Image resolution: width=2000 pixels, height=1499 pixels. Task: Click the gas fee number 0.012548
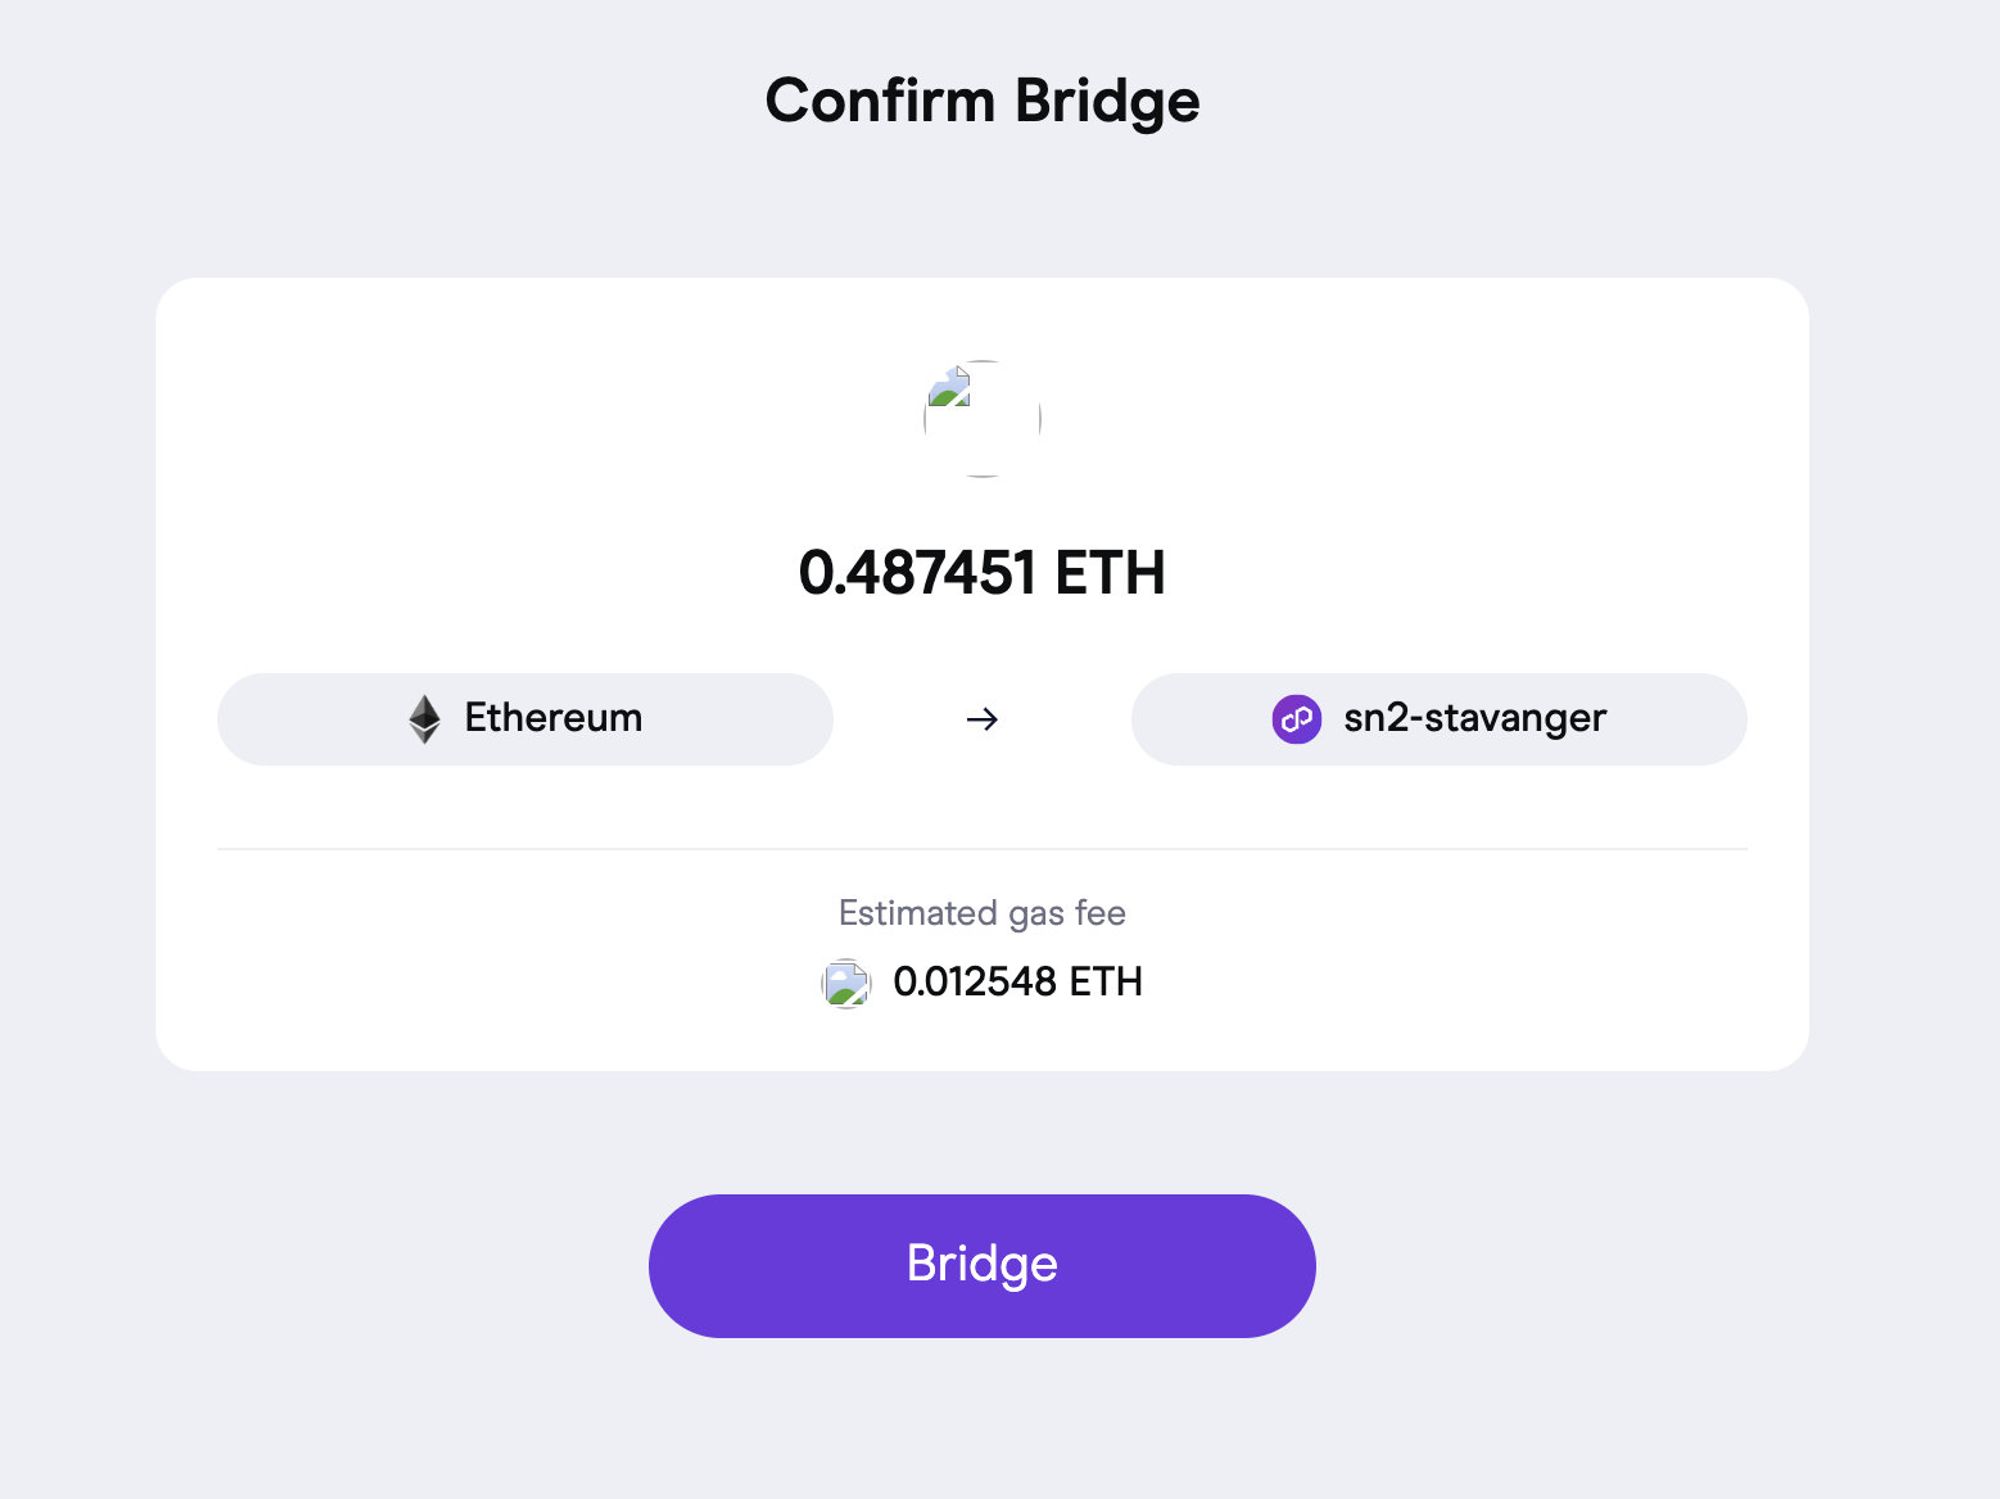tap(974, 982)
